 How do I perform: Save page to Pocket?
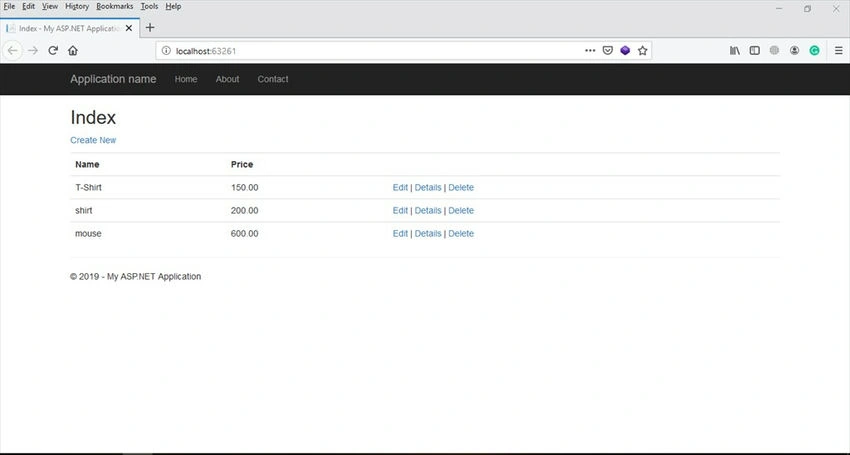click(608, 50)
